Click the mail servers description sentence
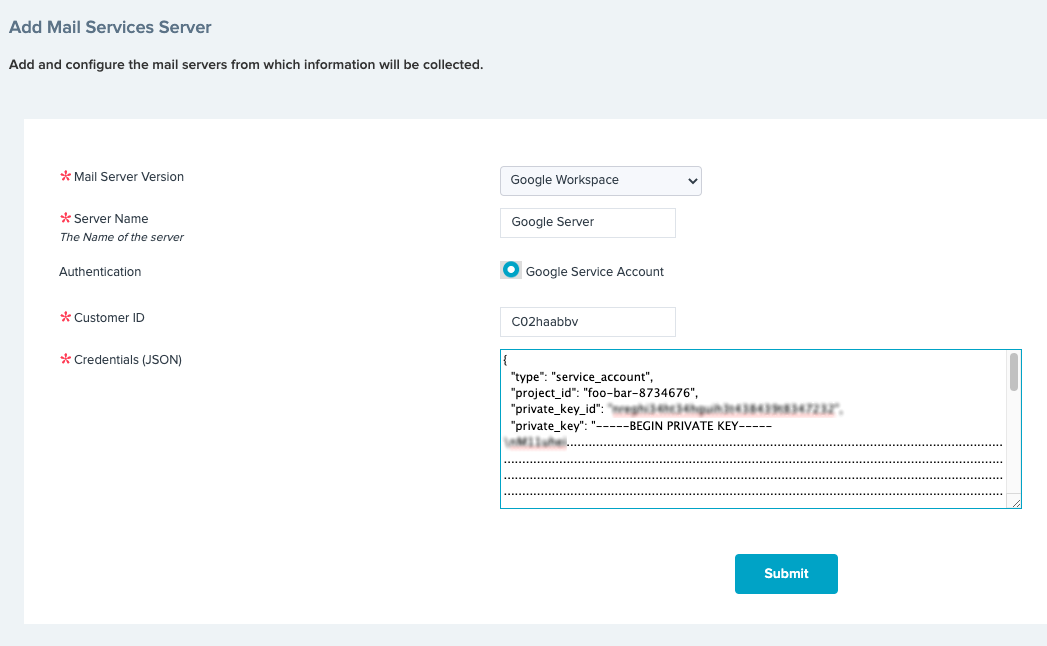Viewport: 1047px width, 646px height. pos(246,65)
